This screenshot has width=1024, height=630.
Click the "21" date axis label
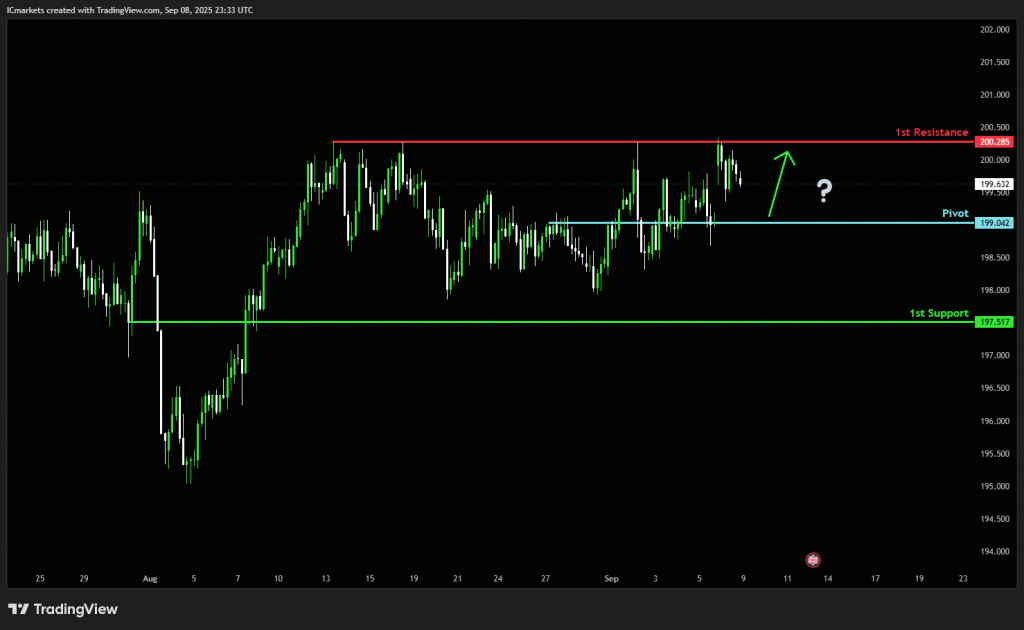click(457, 578)
